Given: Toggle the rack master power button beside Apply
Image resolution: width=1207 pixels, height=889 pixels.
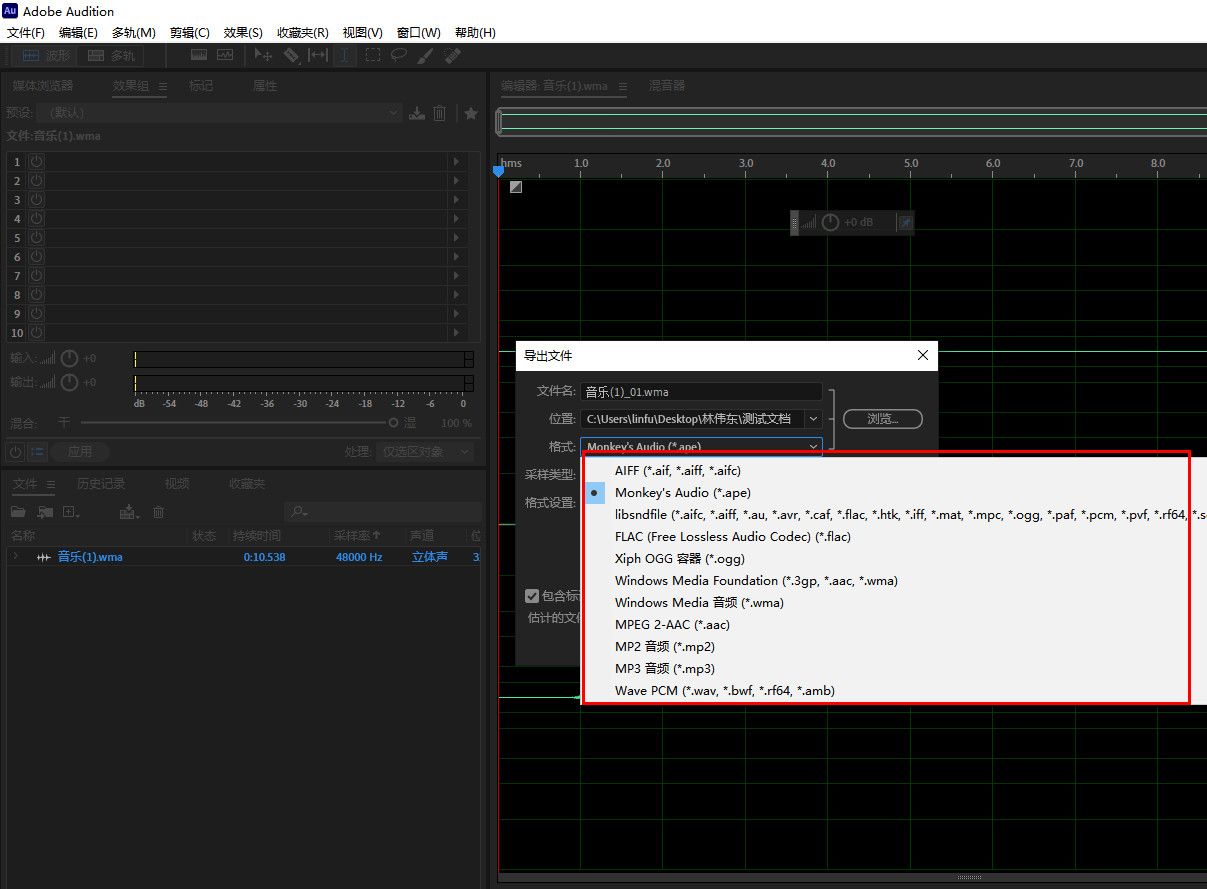Looking at the screenshot, I should coord(15,452).
